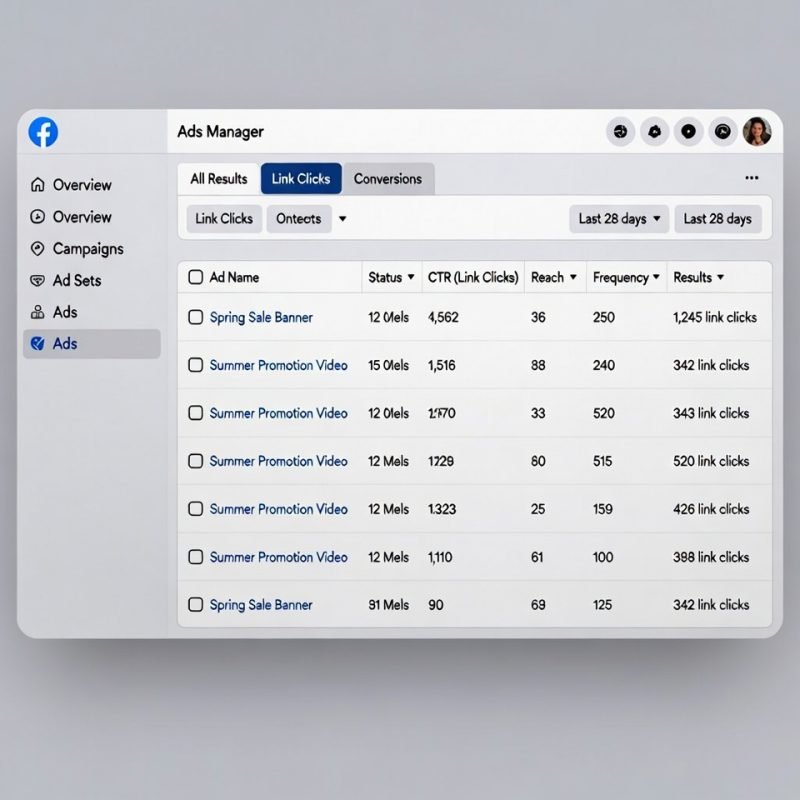The width and height of the screenshot is (800, 800).
Task: Click the Frequency value 159
Action: tap(603, 509)
